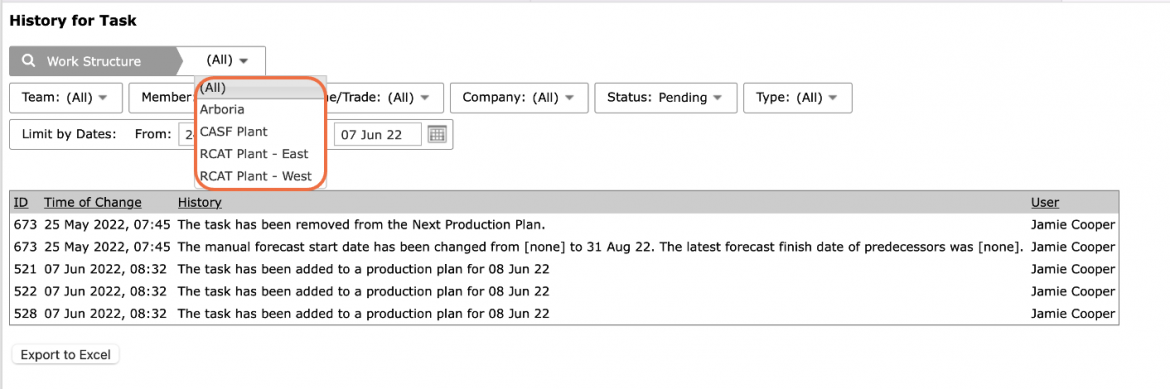
Task: Click the Export to Excel button
Action: tap(66, 355)
